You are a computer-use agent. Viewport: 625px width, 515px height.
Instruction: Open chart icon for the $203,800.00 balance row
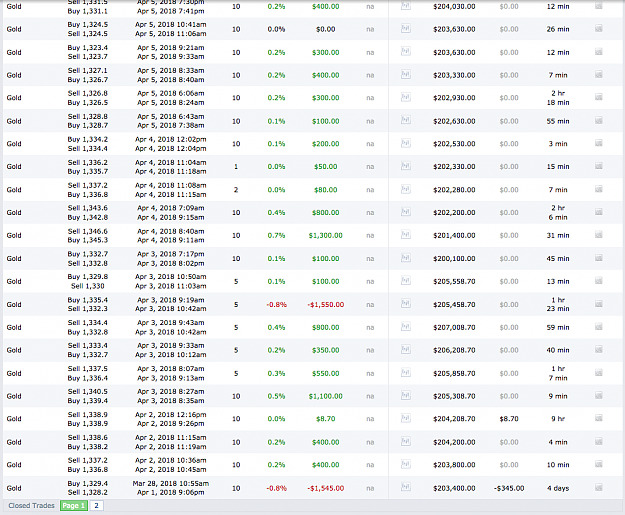point(406,464)
